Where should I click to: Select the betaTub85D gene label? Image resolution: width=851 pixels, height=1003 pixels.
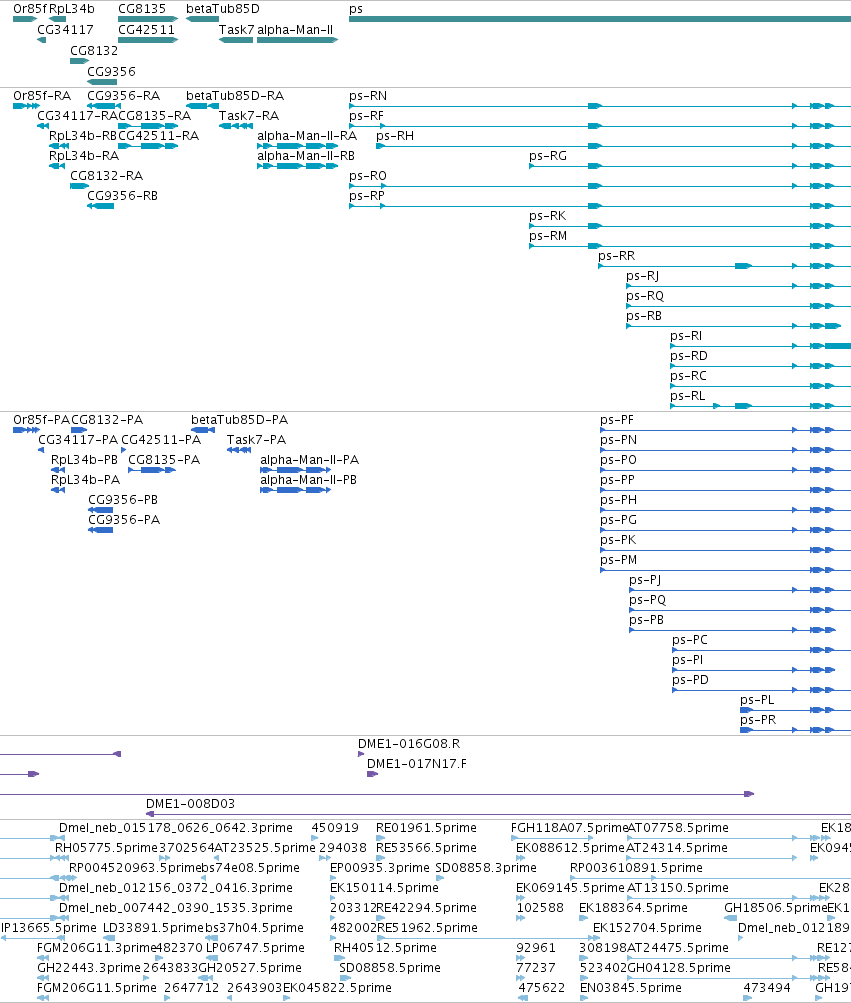pyautogui.click(x=223, y=9)
